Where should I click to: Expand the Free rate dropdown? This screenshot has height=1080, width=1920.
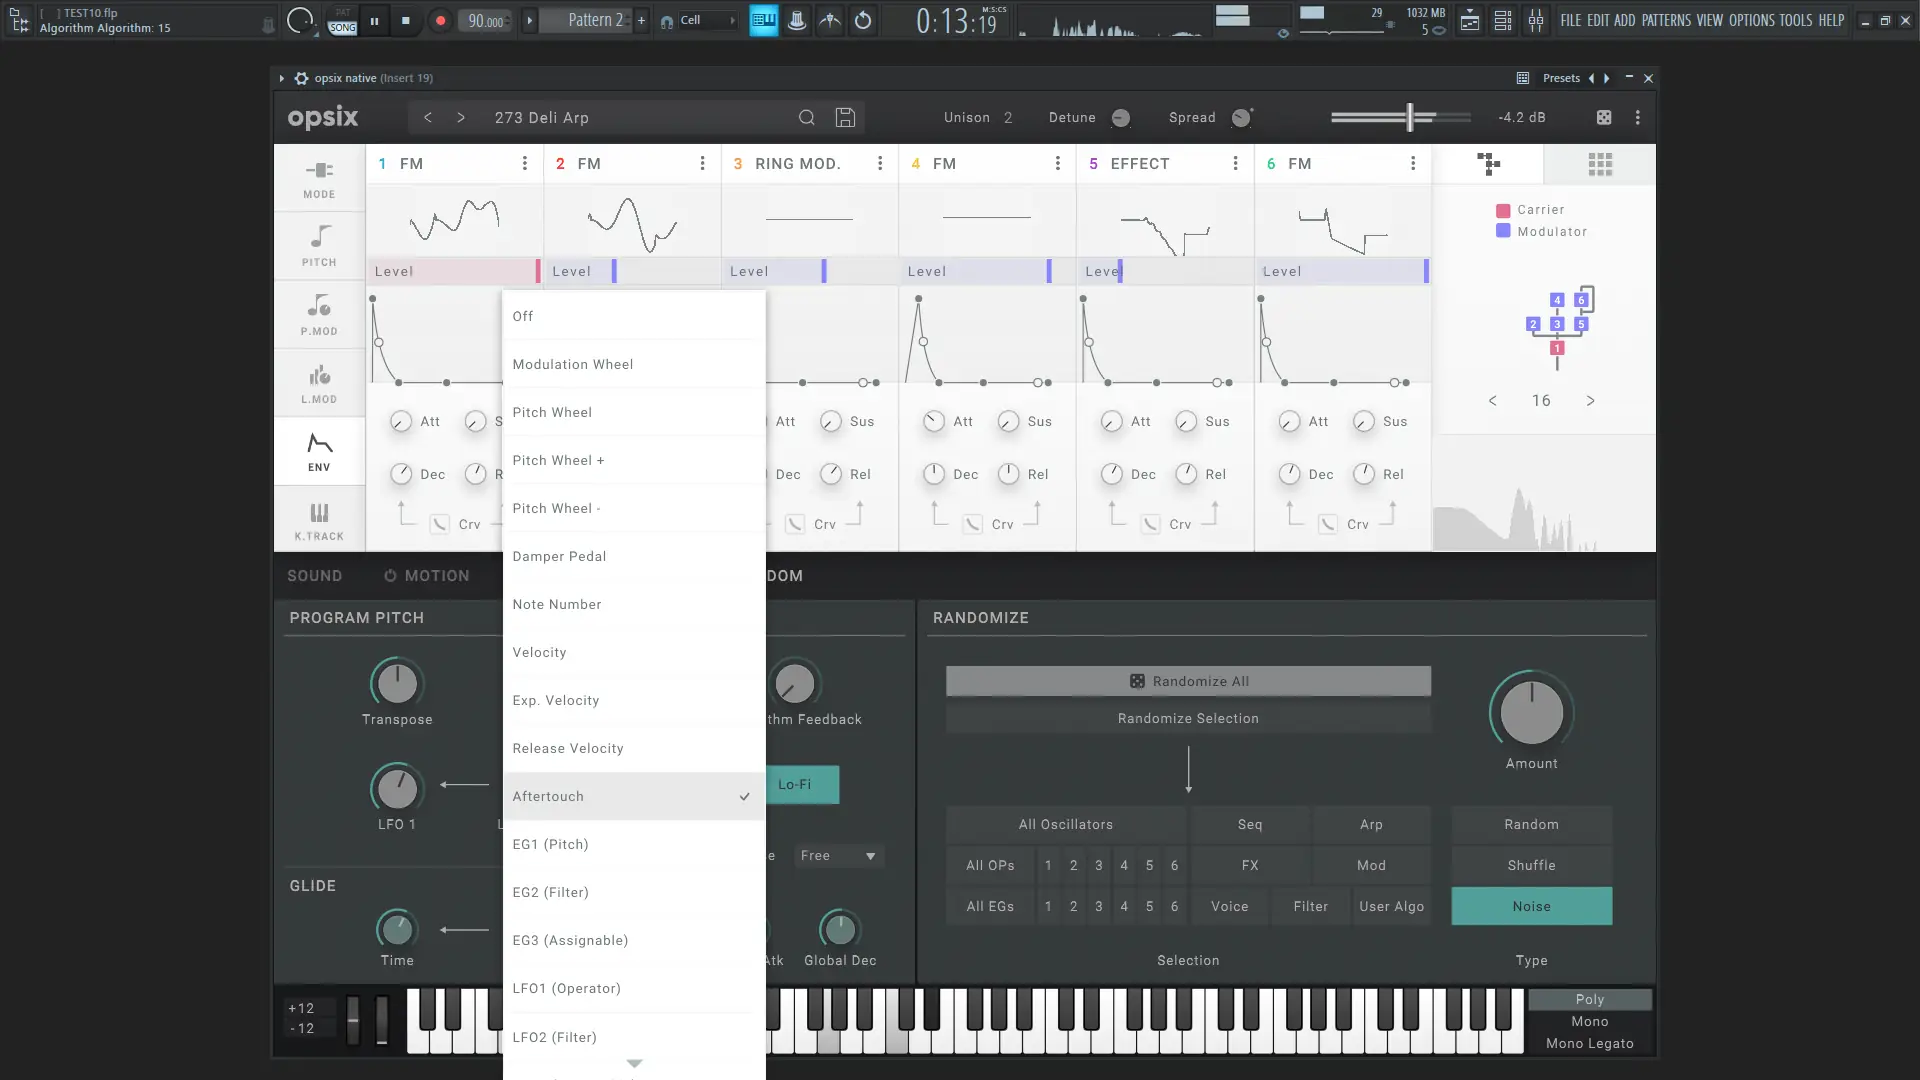point(838,856)
